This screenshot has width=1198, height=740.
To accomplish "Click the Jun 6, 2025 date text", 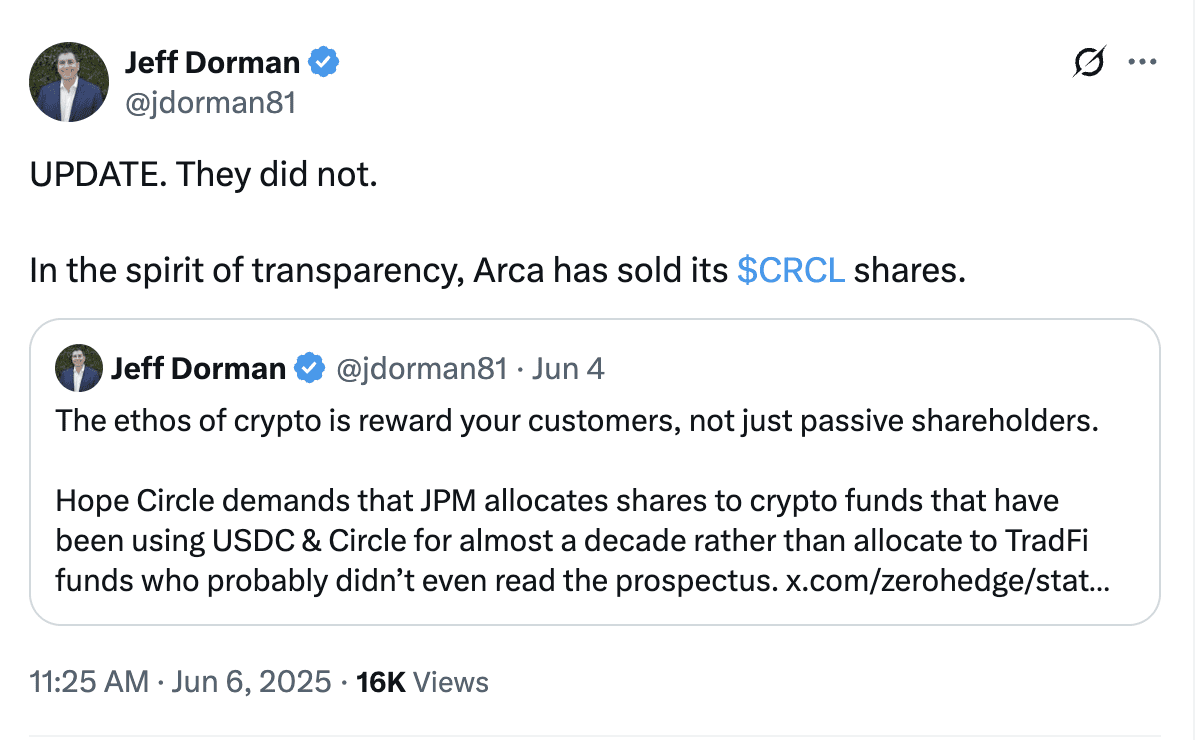I will pos(251,681).
